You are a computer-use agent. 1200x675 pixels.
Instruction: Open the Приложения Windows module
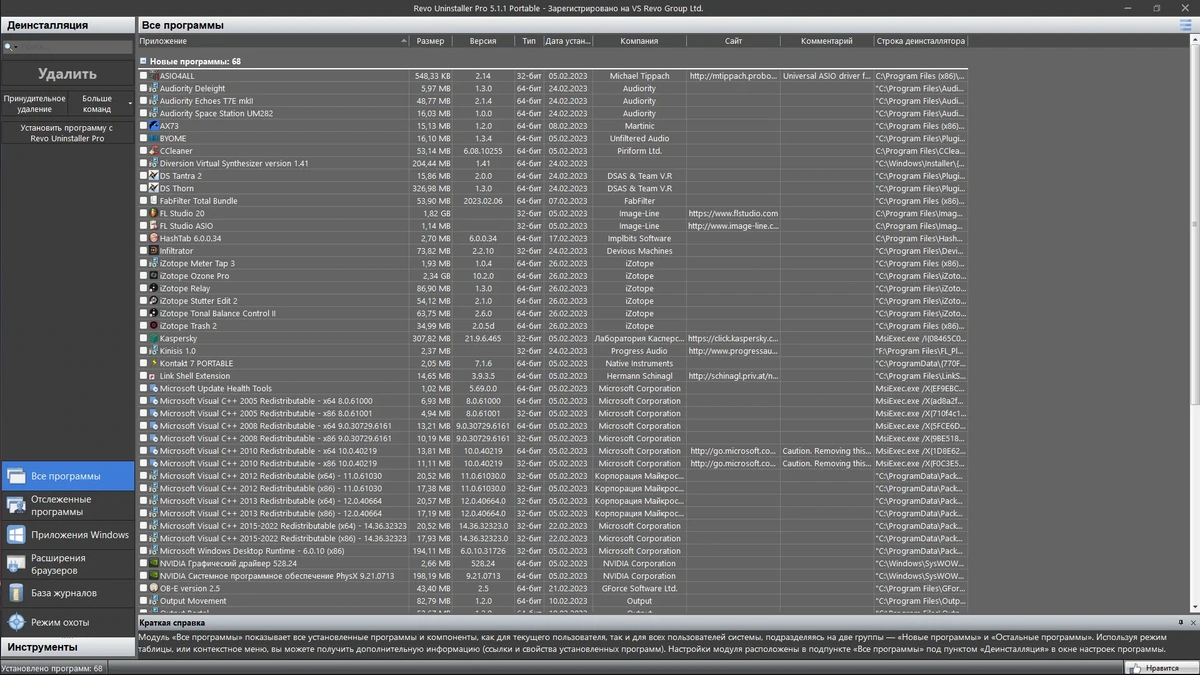[x=67, y=534]
